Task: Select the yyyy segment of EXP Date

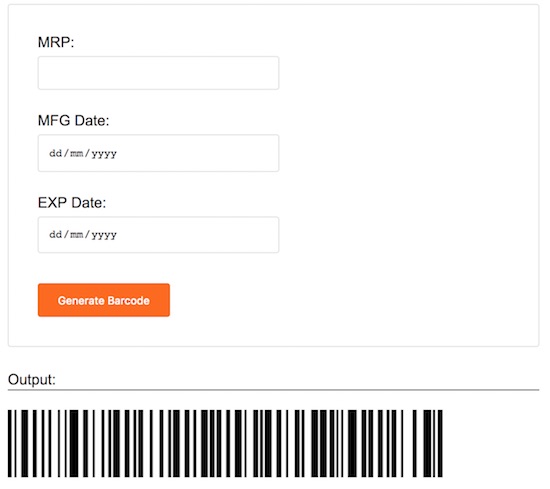Action: click(x=104, y=235)
